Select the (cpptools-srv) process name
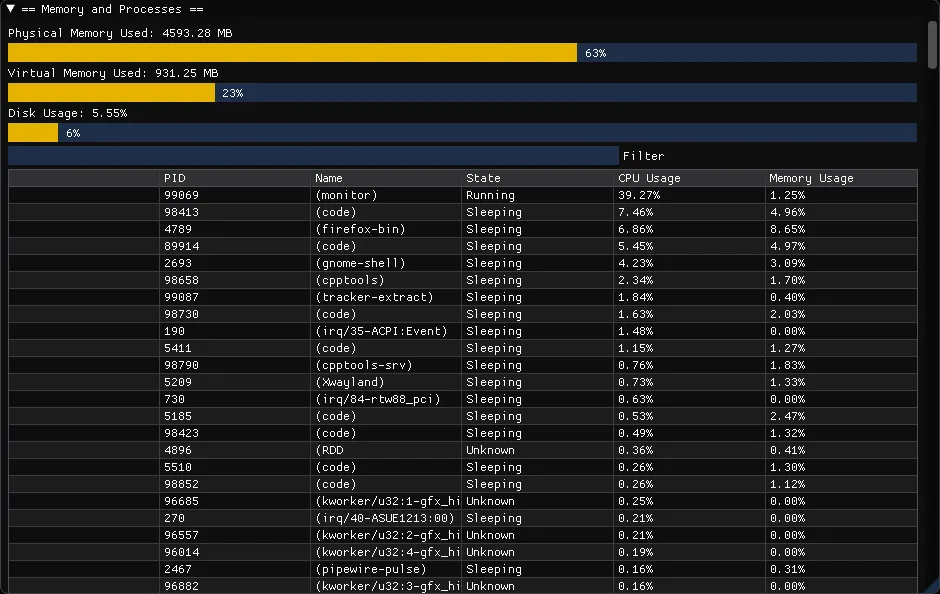Screen dimensions: 940x594 (x=364, y=365)
